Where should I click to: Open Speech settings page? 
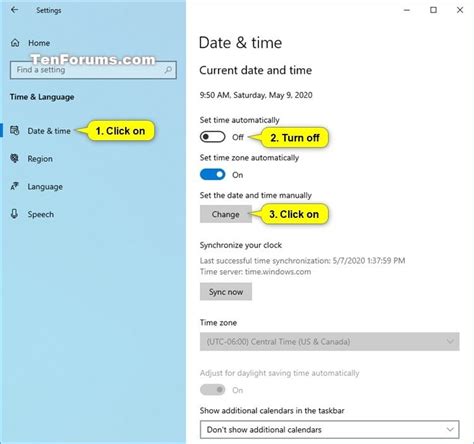coord(41,214)
